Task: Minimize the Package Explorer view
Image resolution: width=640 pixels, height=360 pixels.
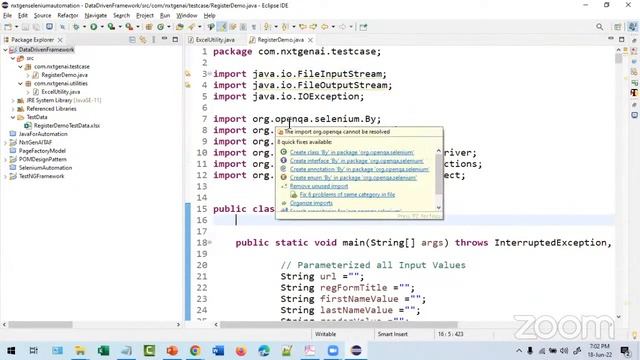Action: (164, 39)
